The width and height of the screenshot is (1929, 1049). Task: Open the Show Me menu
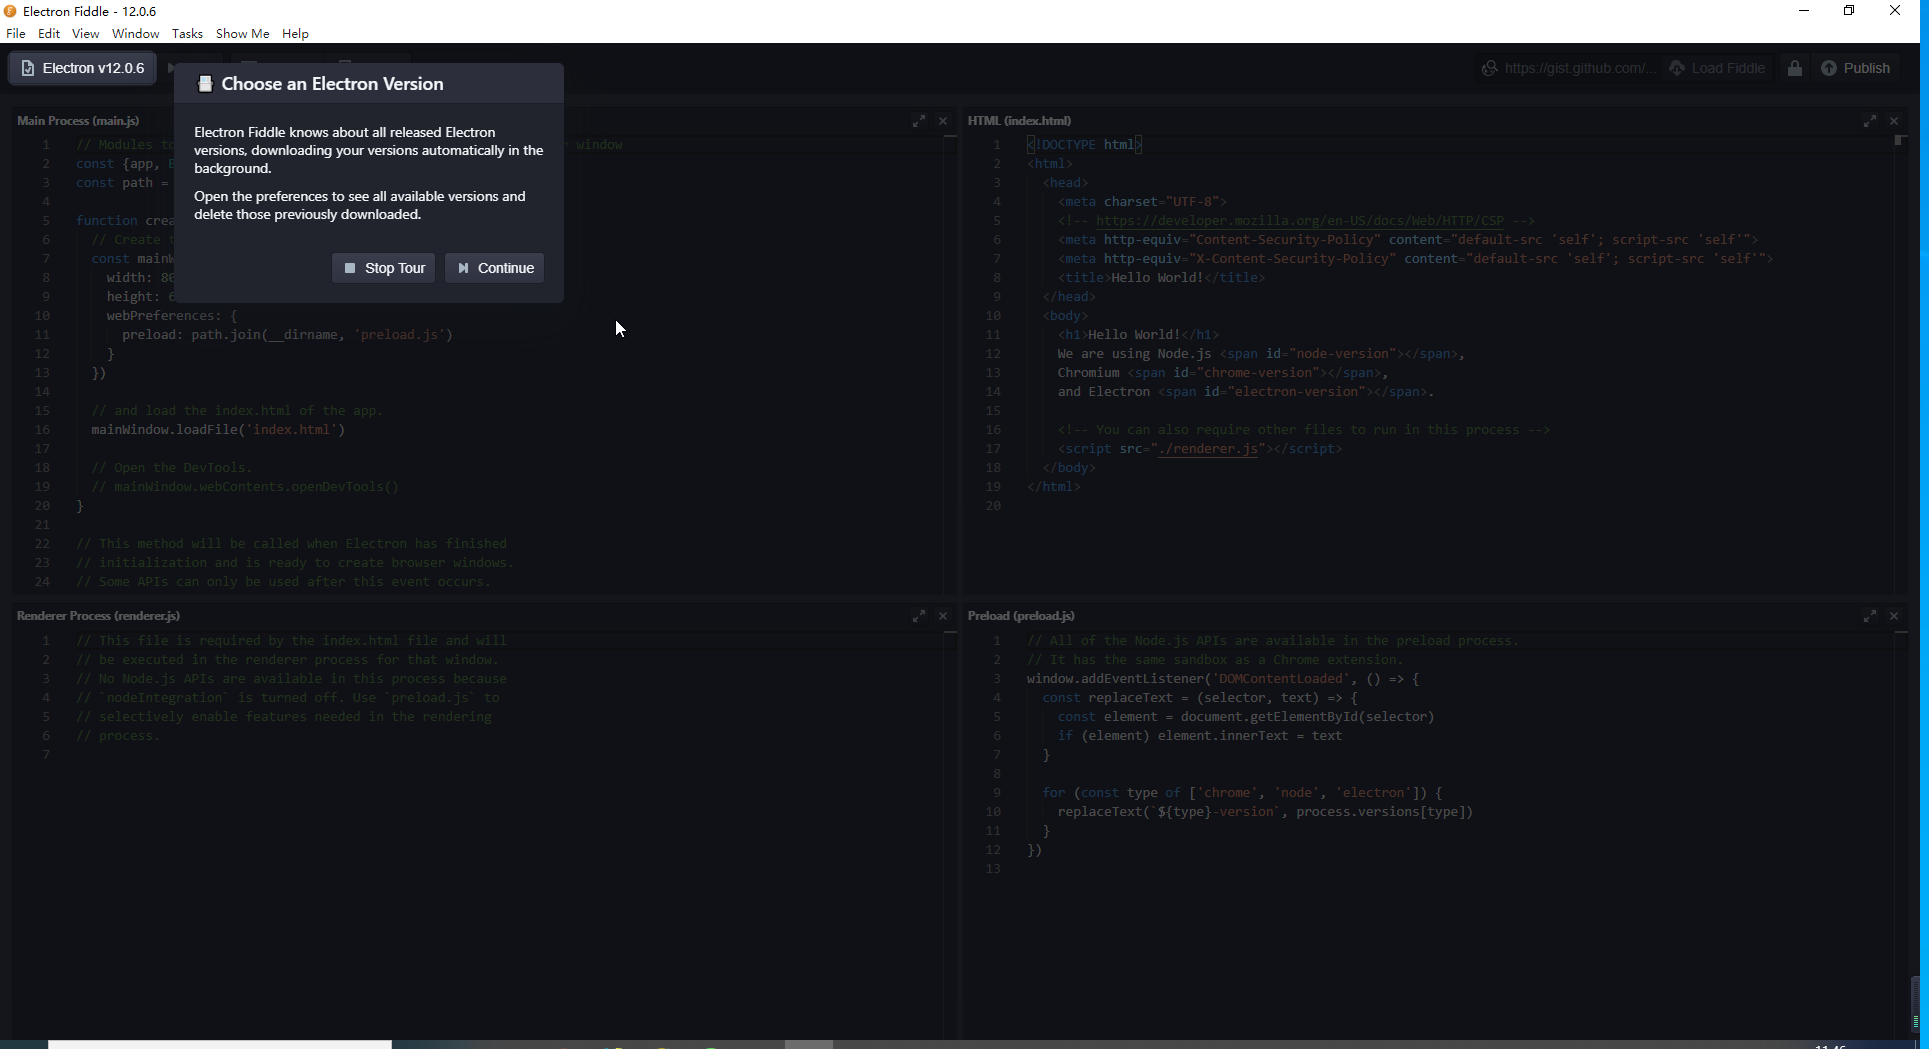click(x=242, y=33)
